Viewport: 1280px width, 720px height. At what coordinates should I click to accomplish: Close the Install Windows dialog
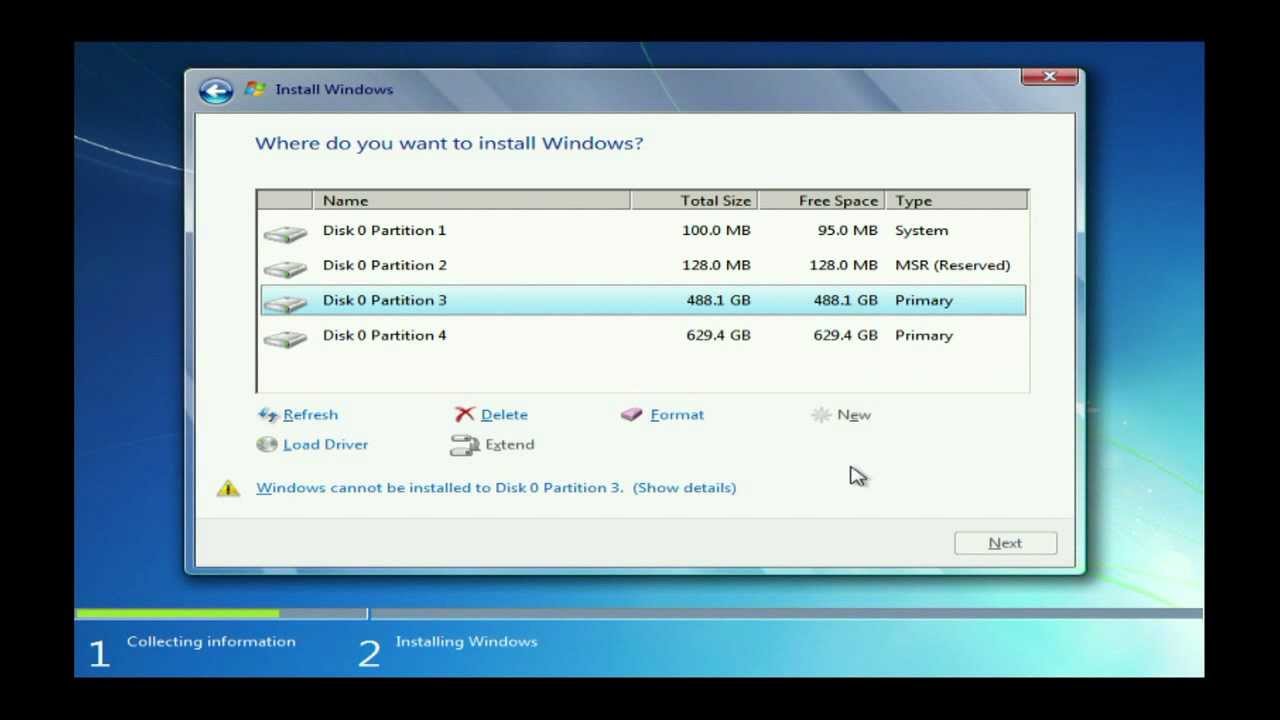1050,77
